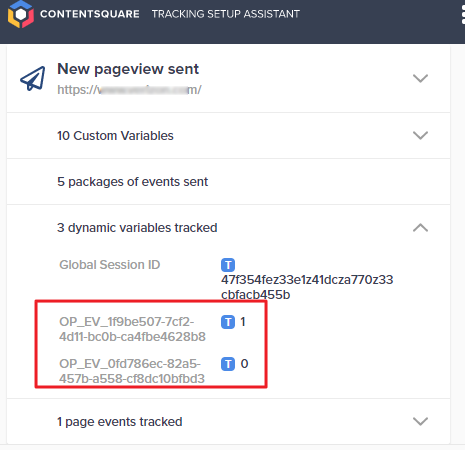465x450 pixels.
Task: Click the New pageview sent heading
Action: pos(128,69)
